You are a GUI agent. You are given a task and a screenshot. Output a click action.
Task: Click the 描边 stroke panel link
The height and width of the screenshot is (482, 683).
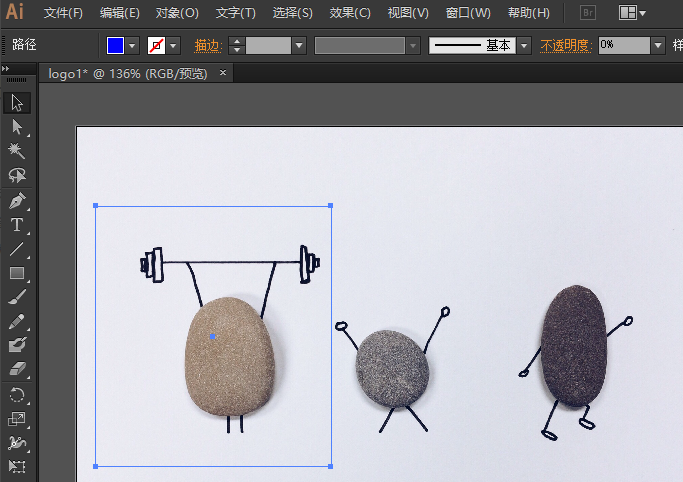click(206, 46)
